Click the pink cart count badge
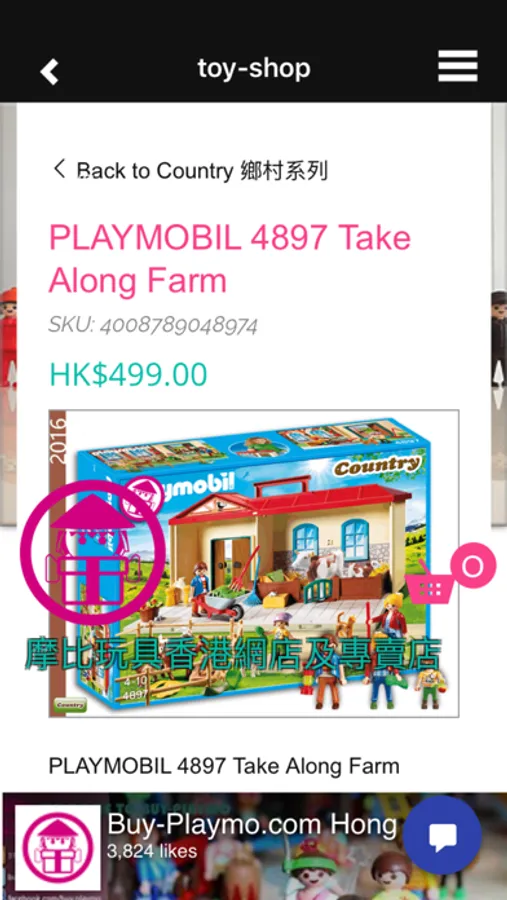Image resolution: width=507 pixels, height=900 pixels. pos(473,565)
